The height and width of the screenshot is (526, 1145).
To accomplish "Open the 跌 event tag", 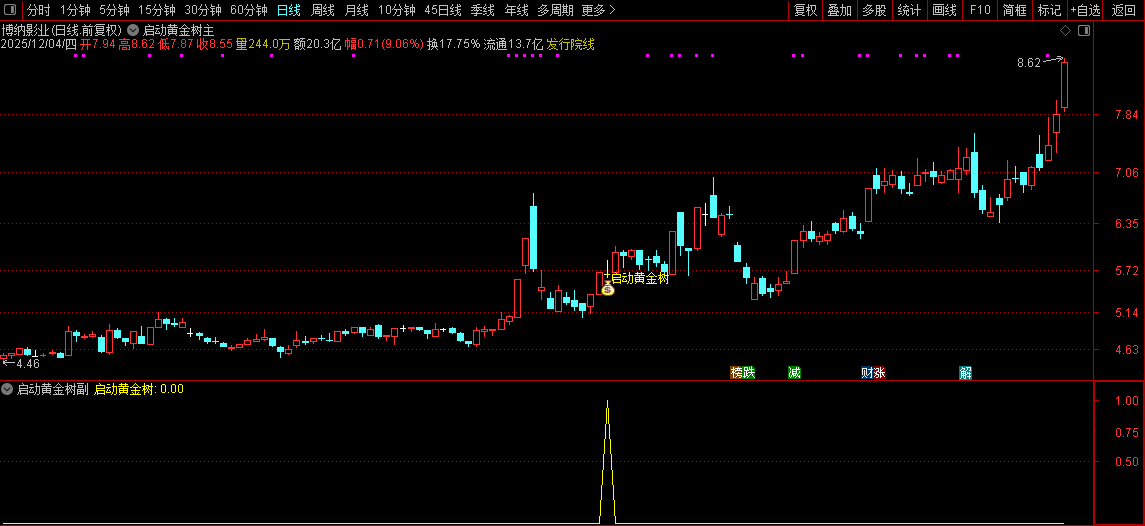I will [x=749, y=373].
